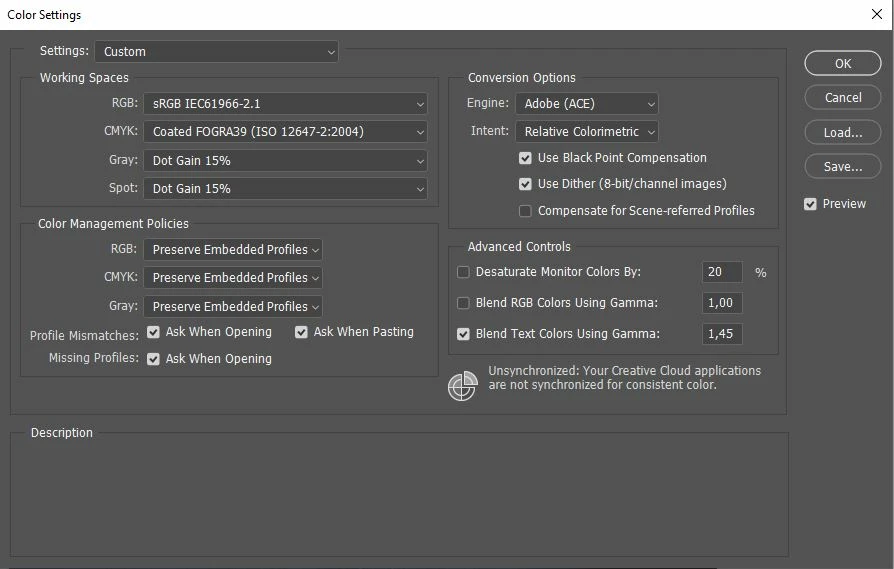The height and width of the screenshot is (569, 894).
Task: Toggle Use Dither (8-bit/channel images) checkbox
Action: point(525,184)
